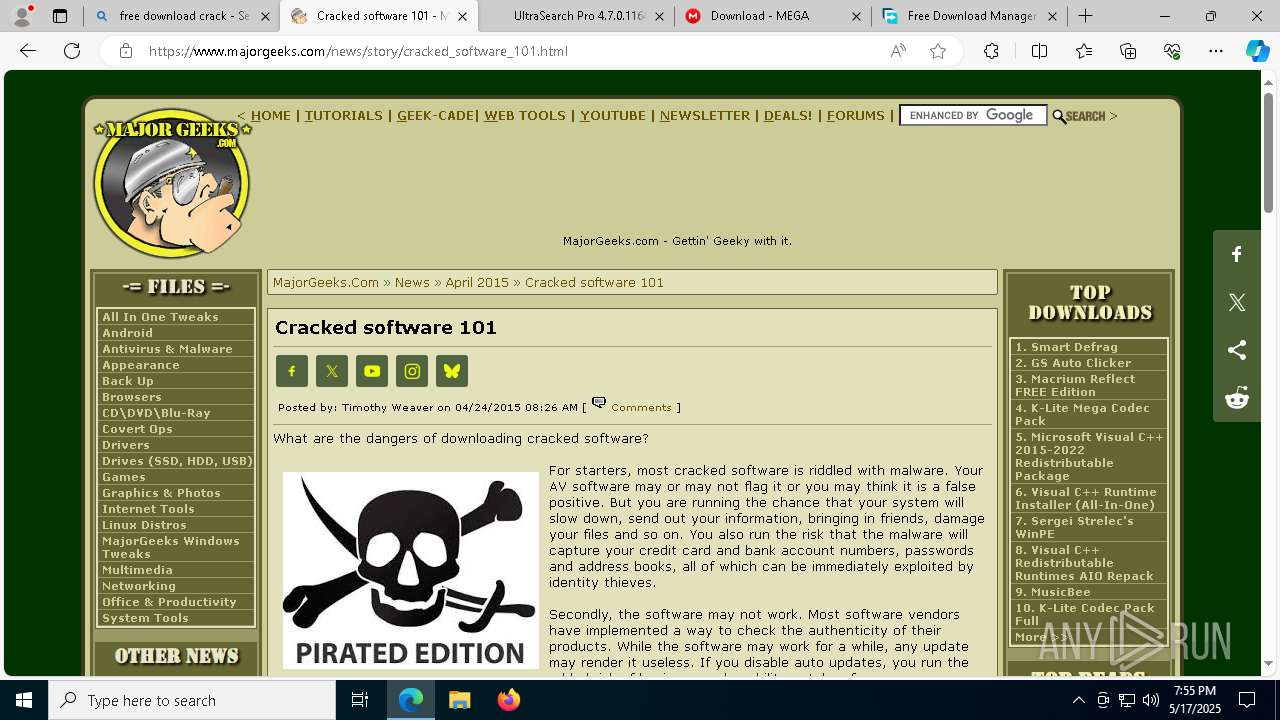
Task: Add page to favorites star icon
Action: (938, 51)
